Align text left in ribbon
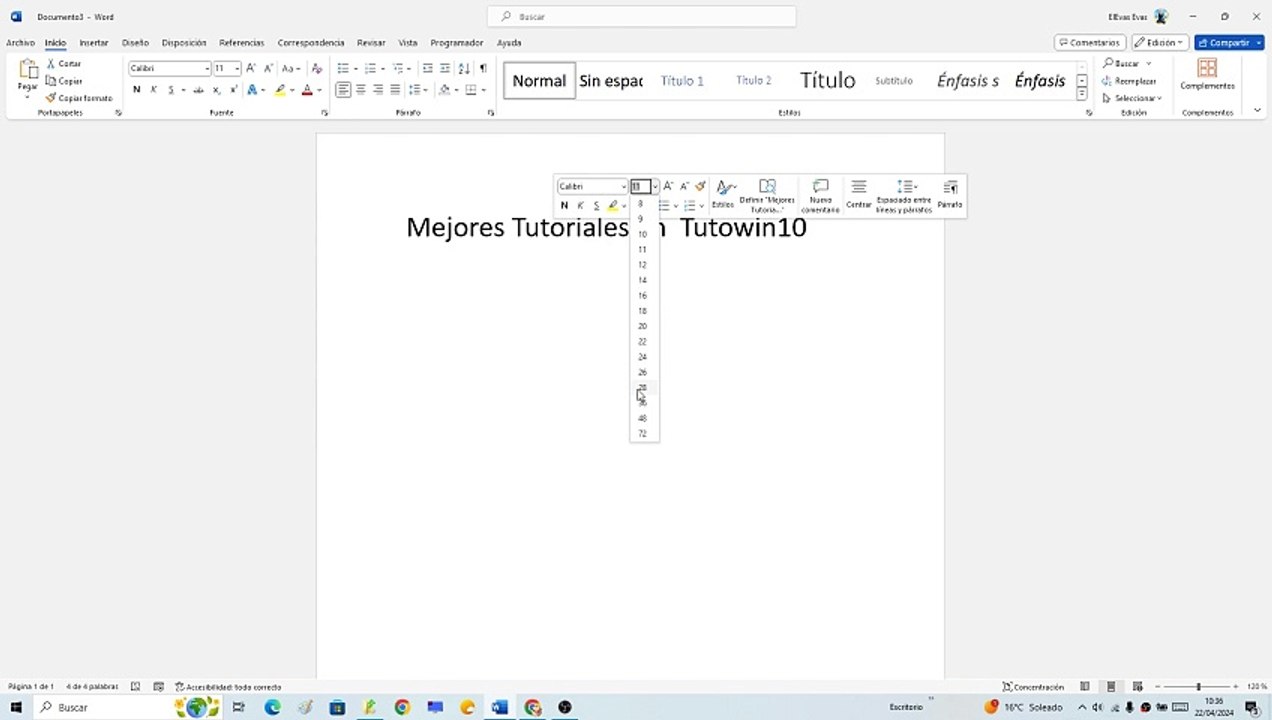The height and width of the screenshot is (720, 1272). (343, 90)
